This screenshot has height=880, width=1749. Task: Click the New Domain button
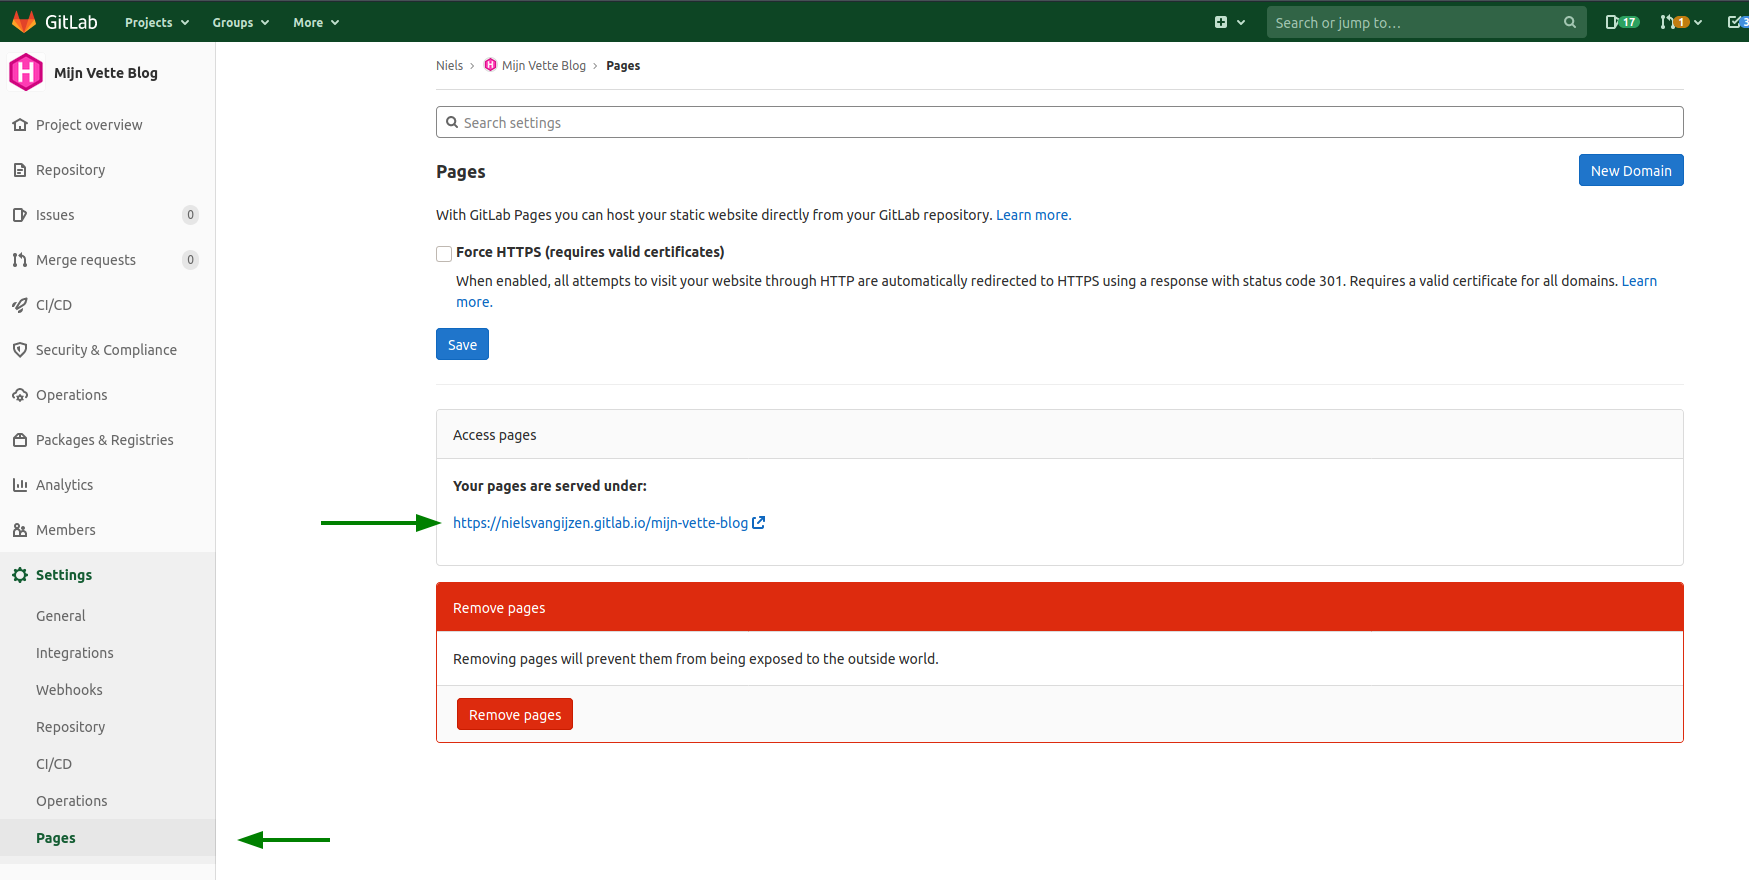pyautogui.click(x=1630, y=171)
